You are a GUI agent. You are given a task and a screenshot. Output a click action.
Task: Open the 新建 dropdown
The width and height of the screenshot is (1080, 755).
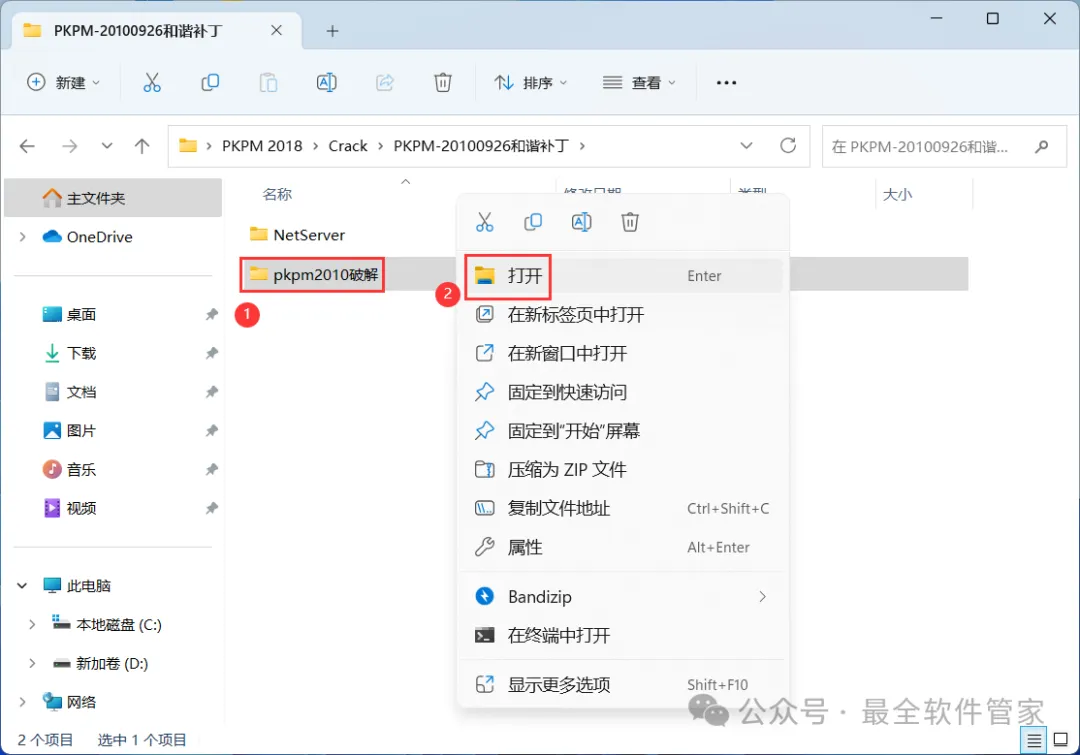pos(63,83)
